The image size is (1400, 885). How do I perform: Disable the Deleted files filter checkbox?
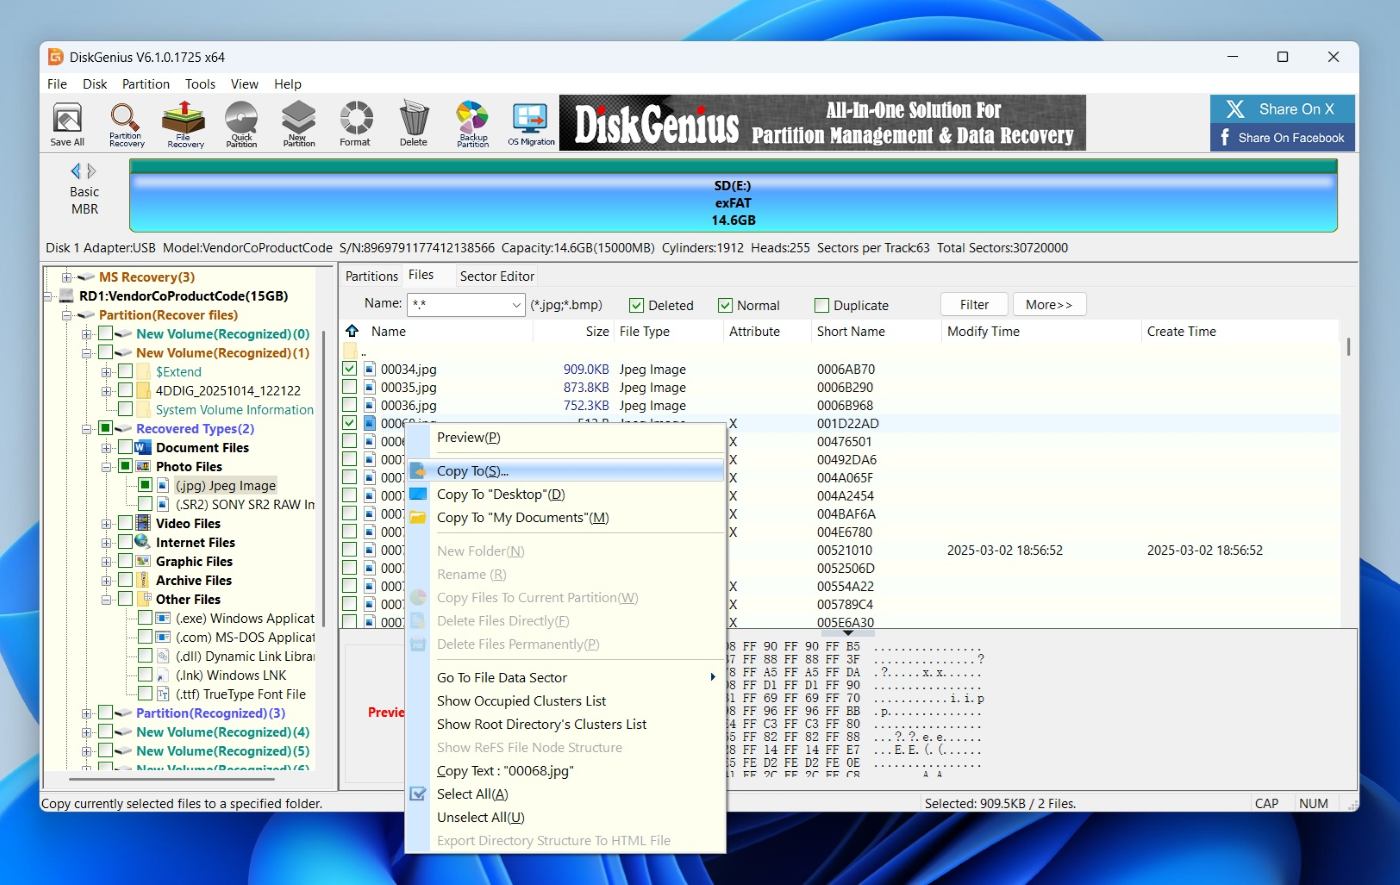point(636,304)
